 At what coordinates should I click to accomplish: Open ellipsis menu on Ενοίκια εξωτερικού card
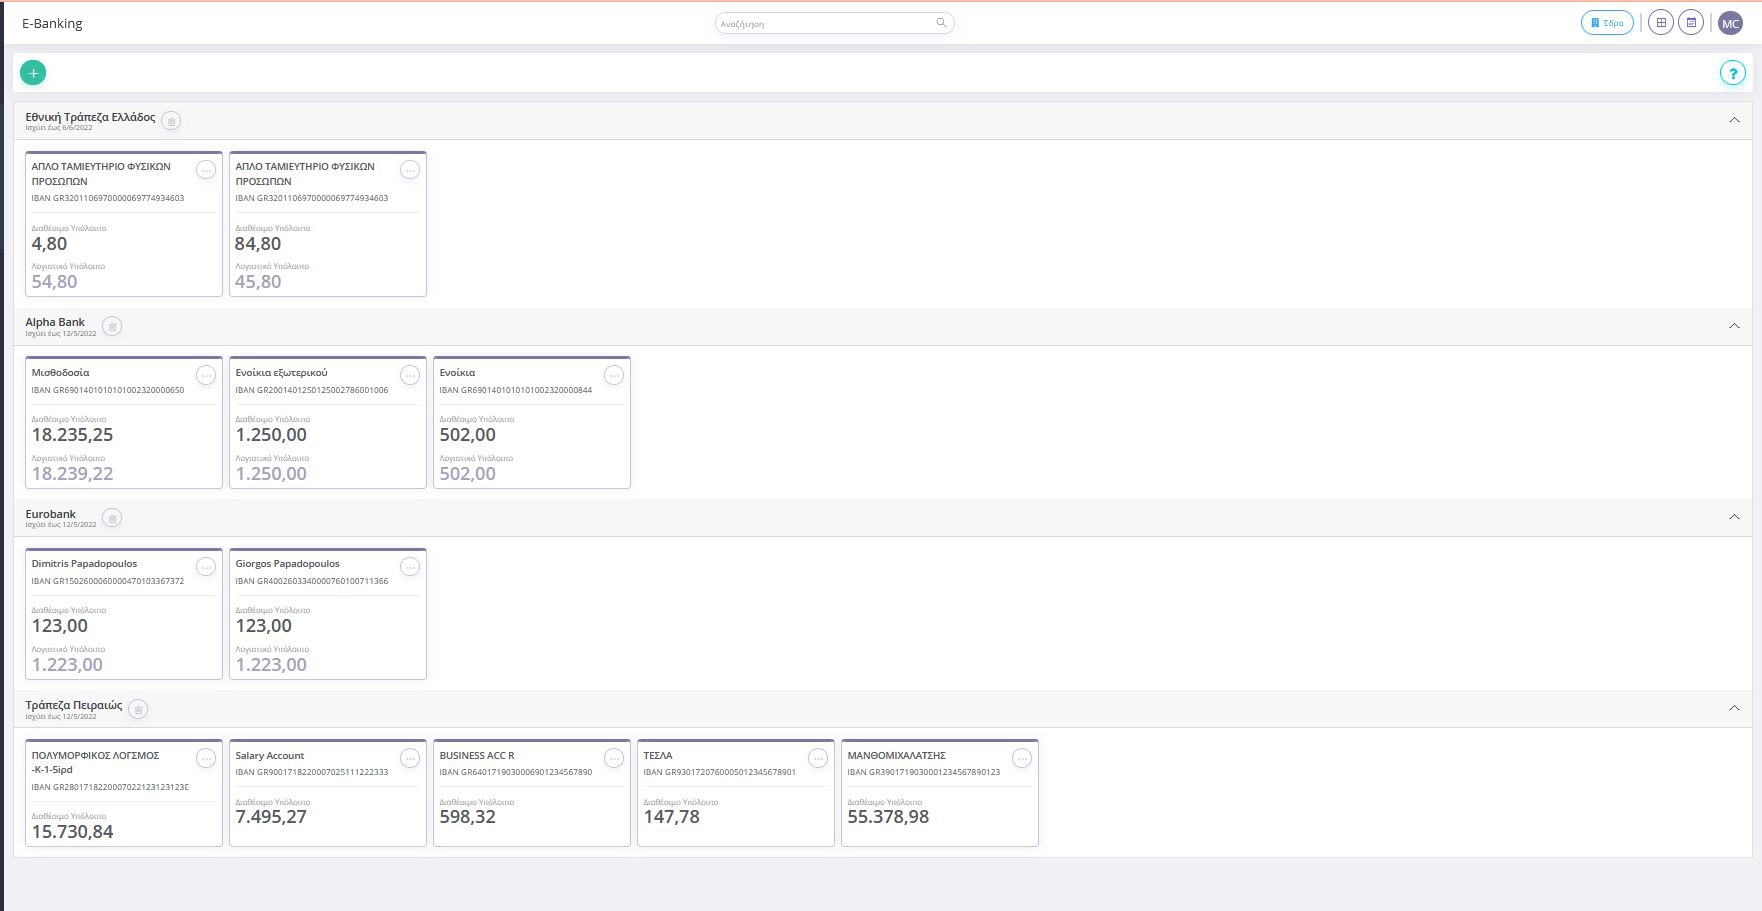click(x=410, y=375)
